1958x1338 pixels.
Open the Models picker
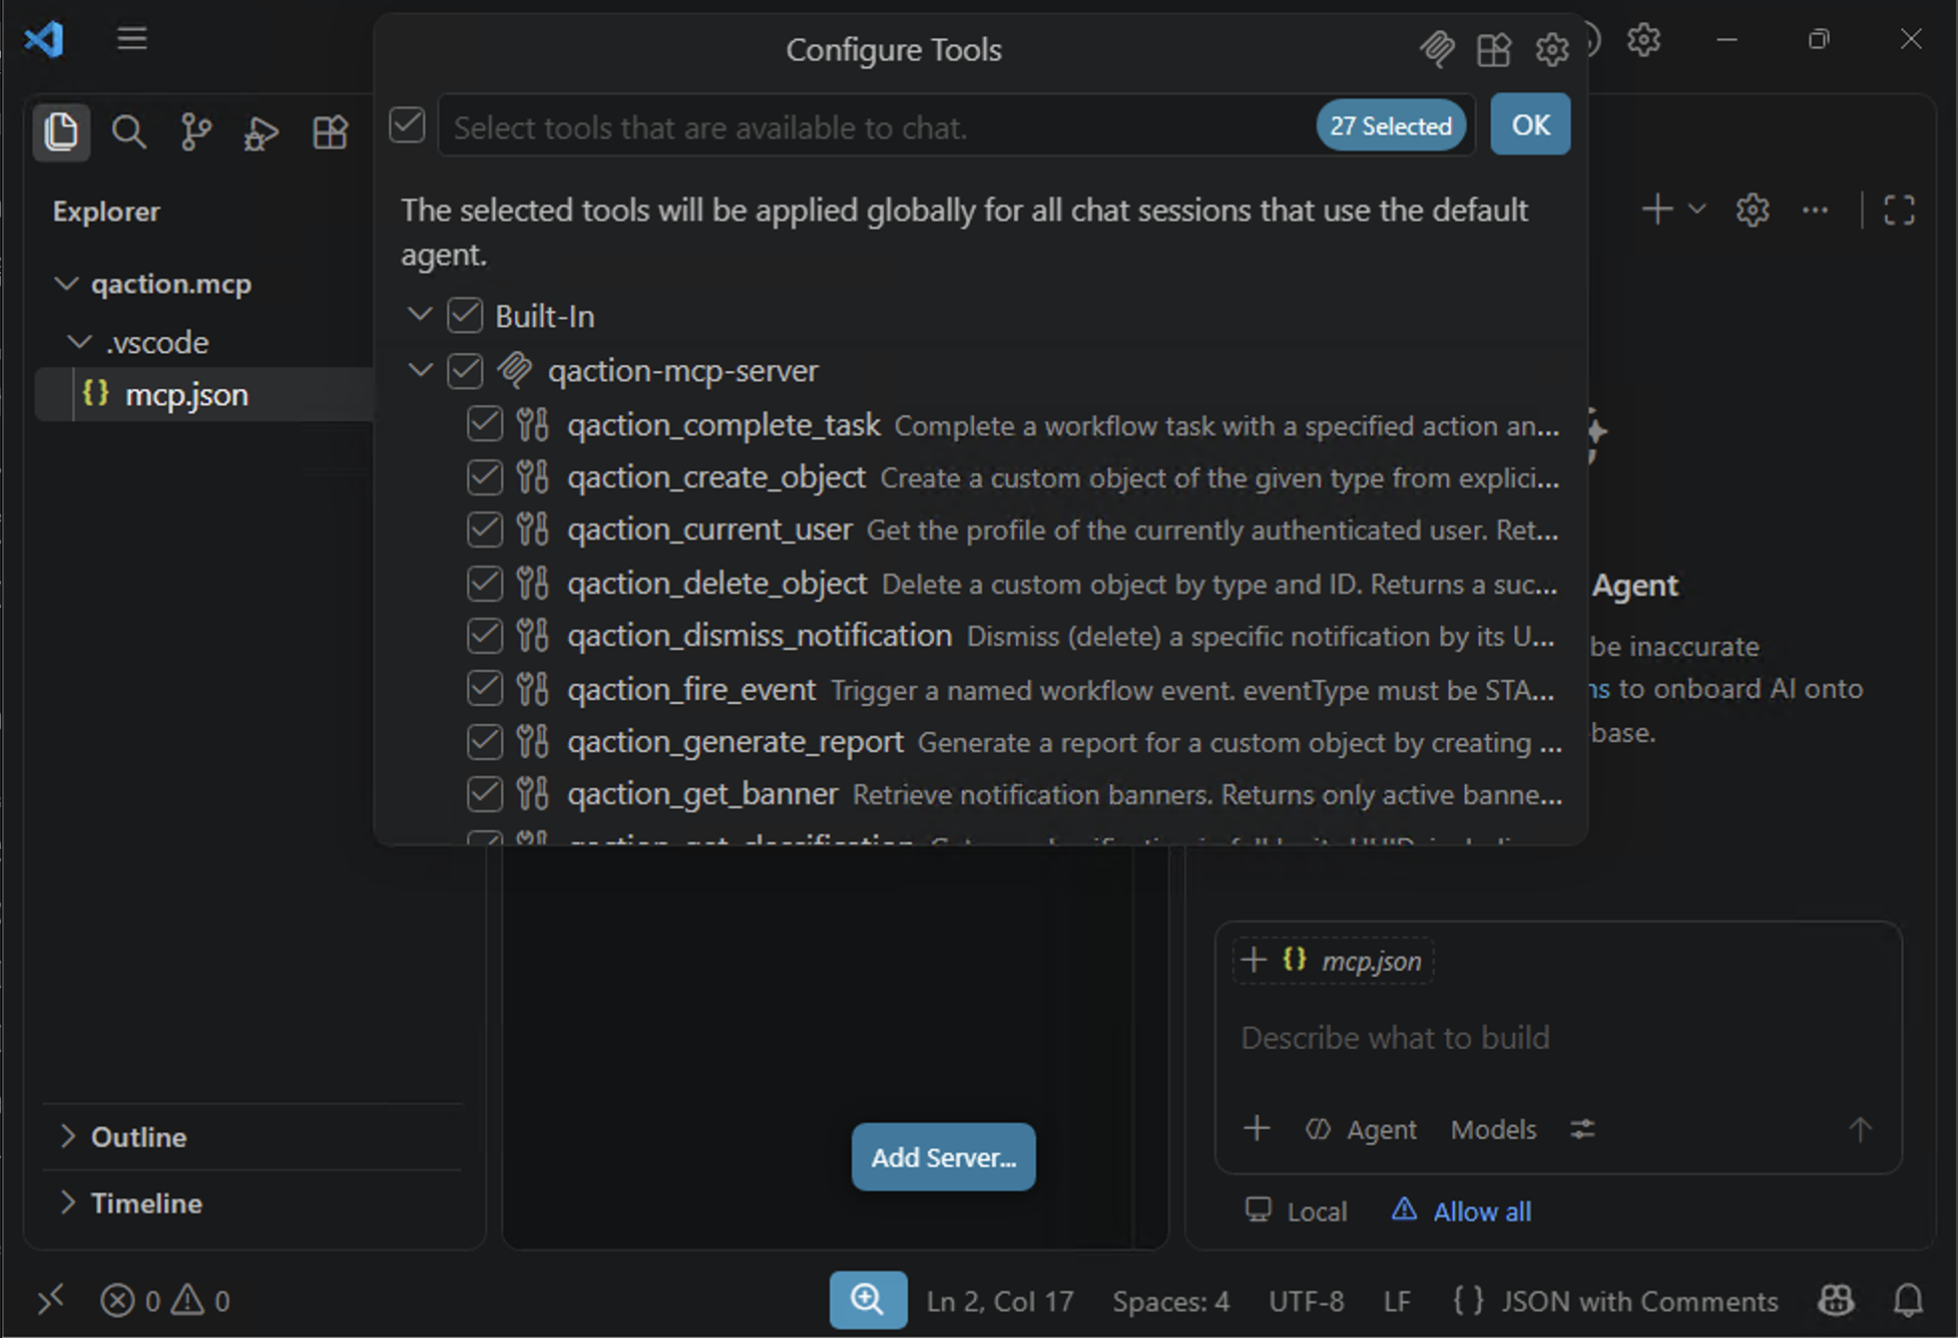tap(1493, 1129)
